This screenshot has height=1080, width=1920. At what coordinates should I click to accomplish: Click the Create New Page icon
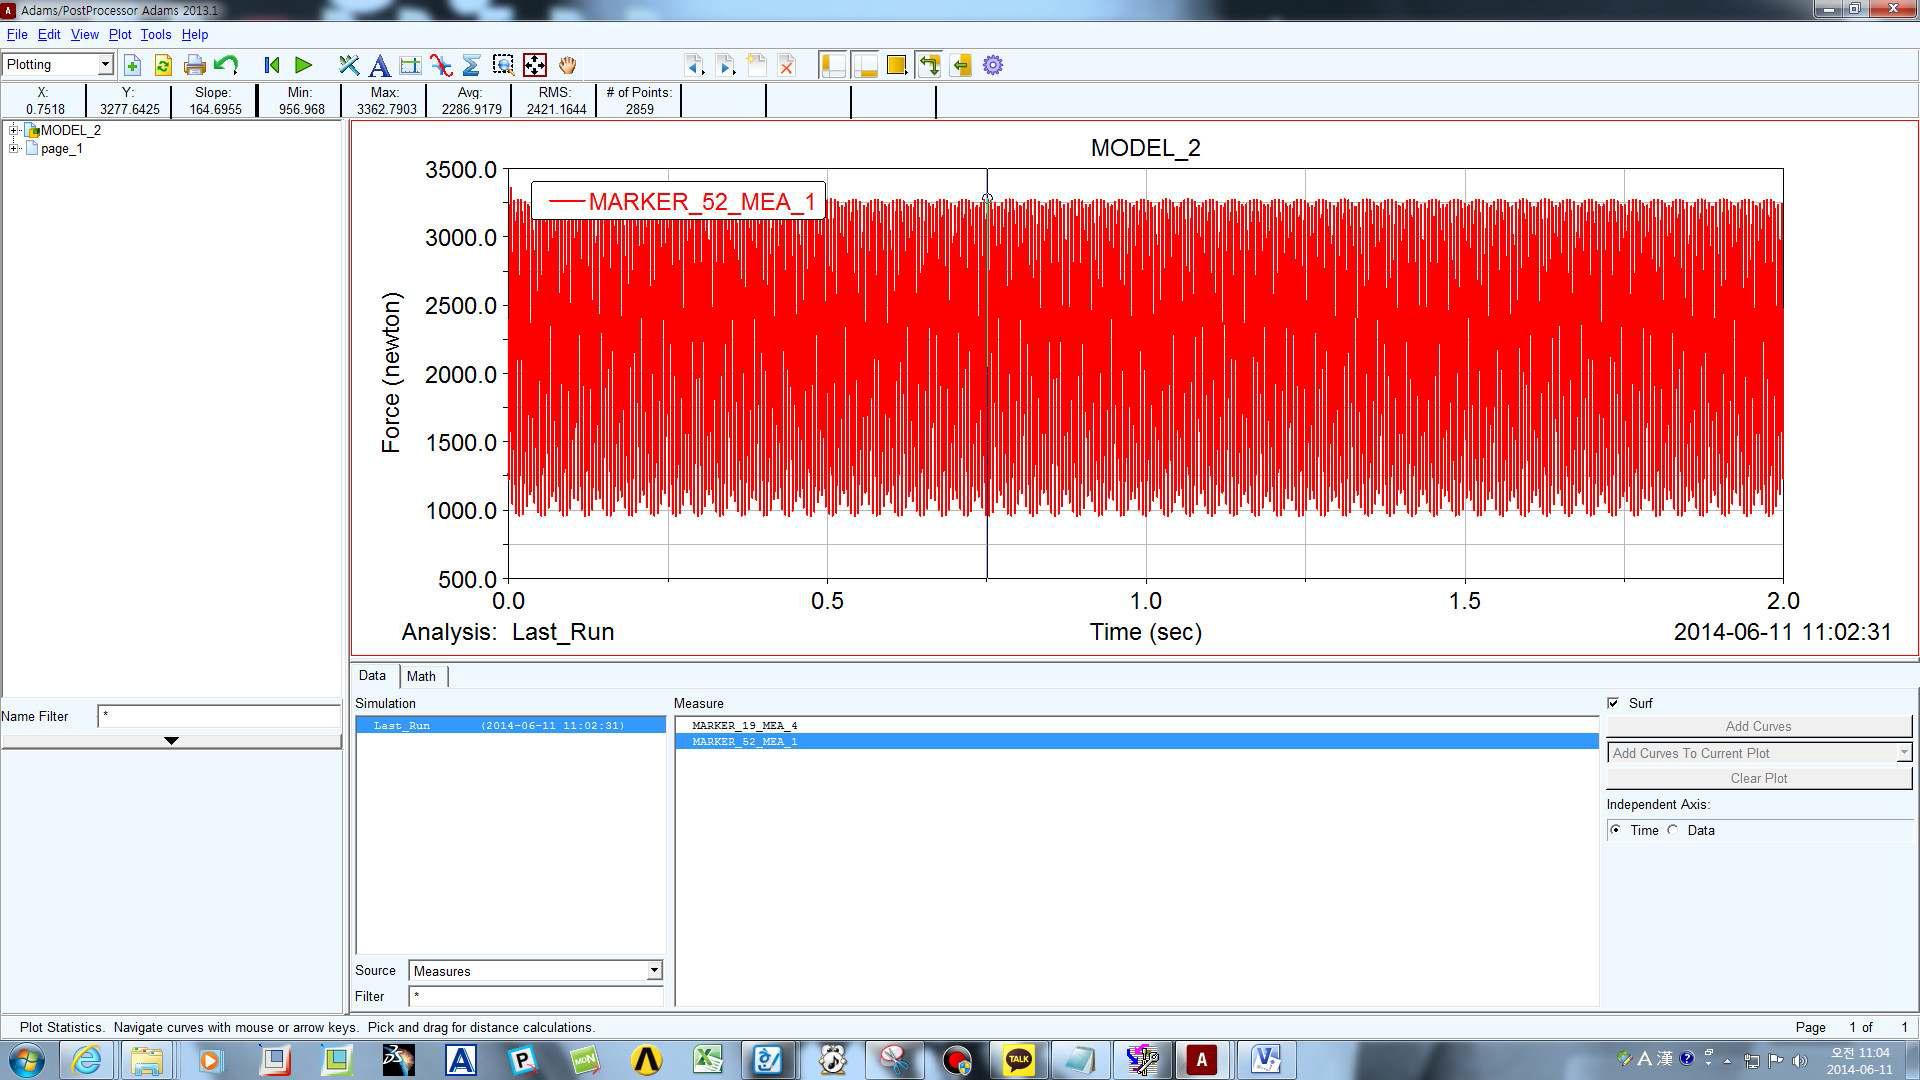click(x=132, y=66)
